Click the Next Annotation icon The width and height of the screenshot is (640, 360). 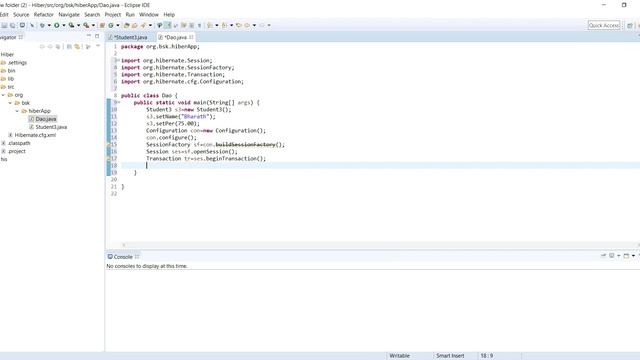(210, 25)
